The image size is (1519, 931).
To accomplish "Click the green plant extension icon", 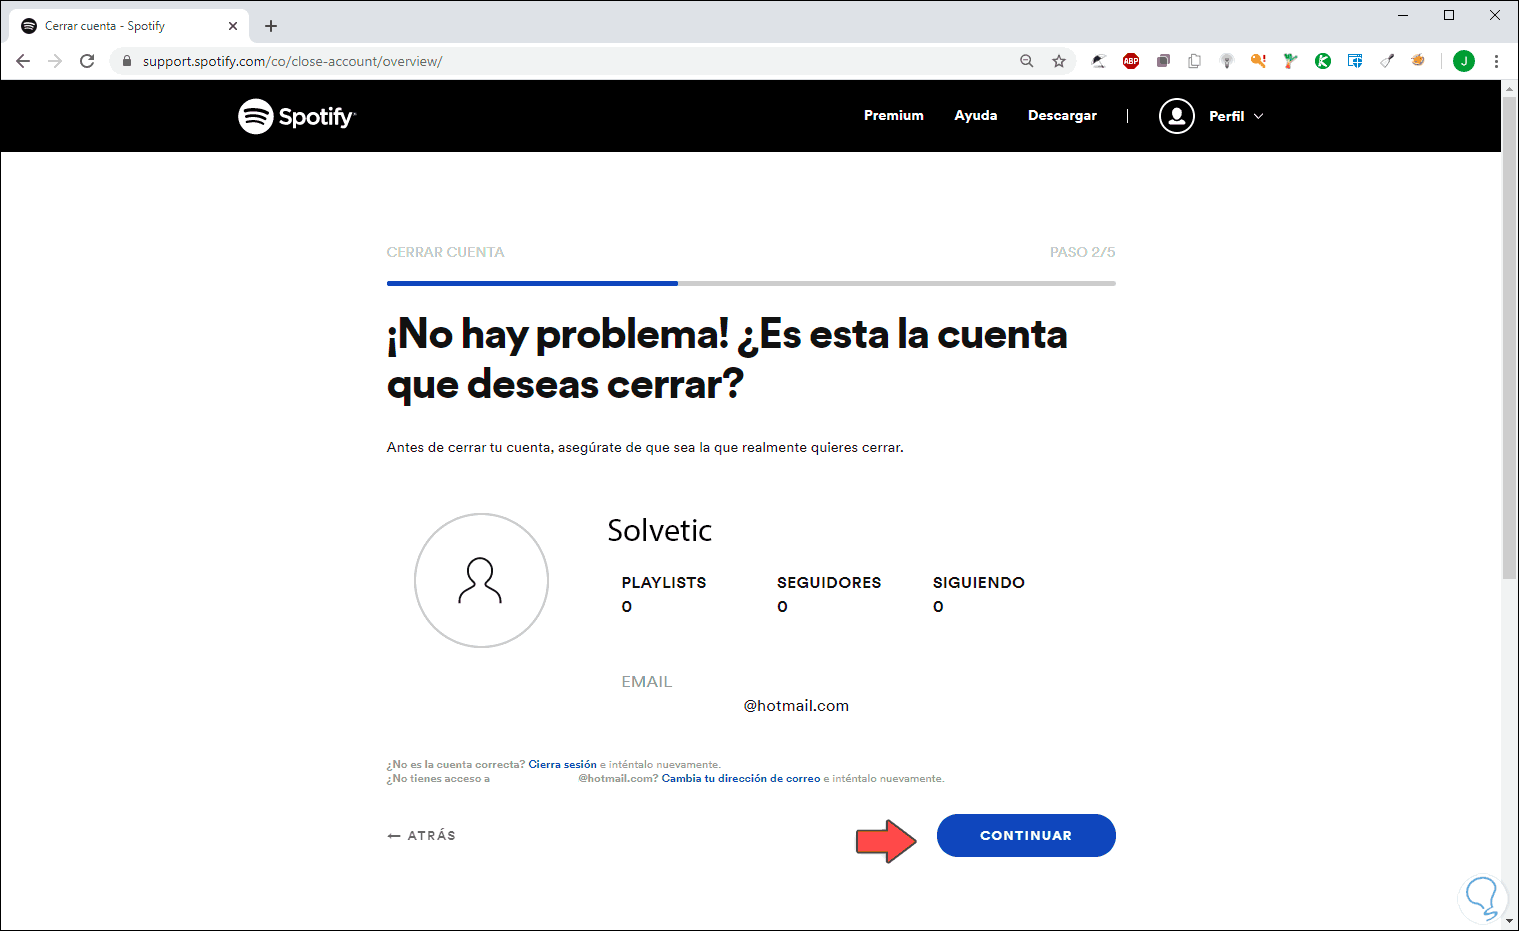I will (x=1291, y=61).
